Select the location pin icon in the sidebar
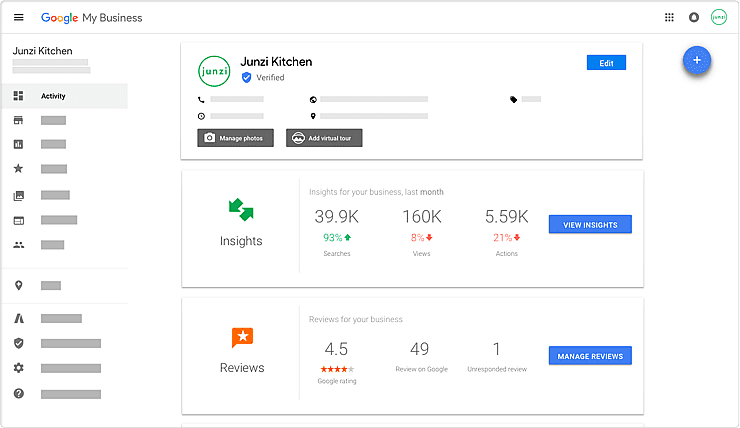The height and width of the screenshot is (428, 740). [x=18, y=285]
